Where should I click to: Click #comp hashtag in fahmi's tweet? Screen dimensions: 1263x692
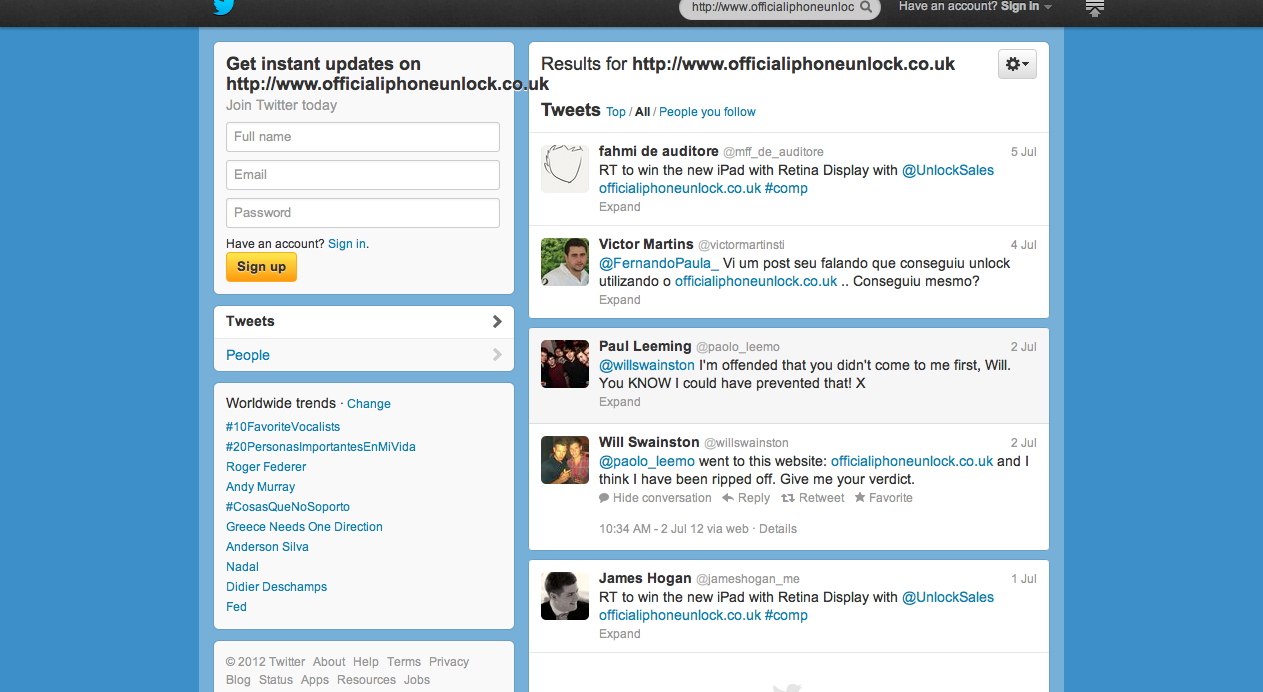(786, 188)
